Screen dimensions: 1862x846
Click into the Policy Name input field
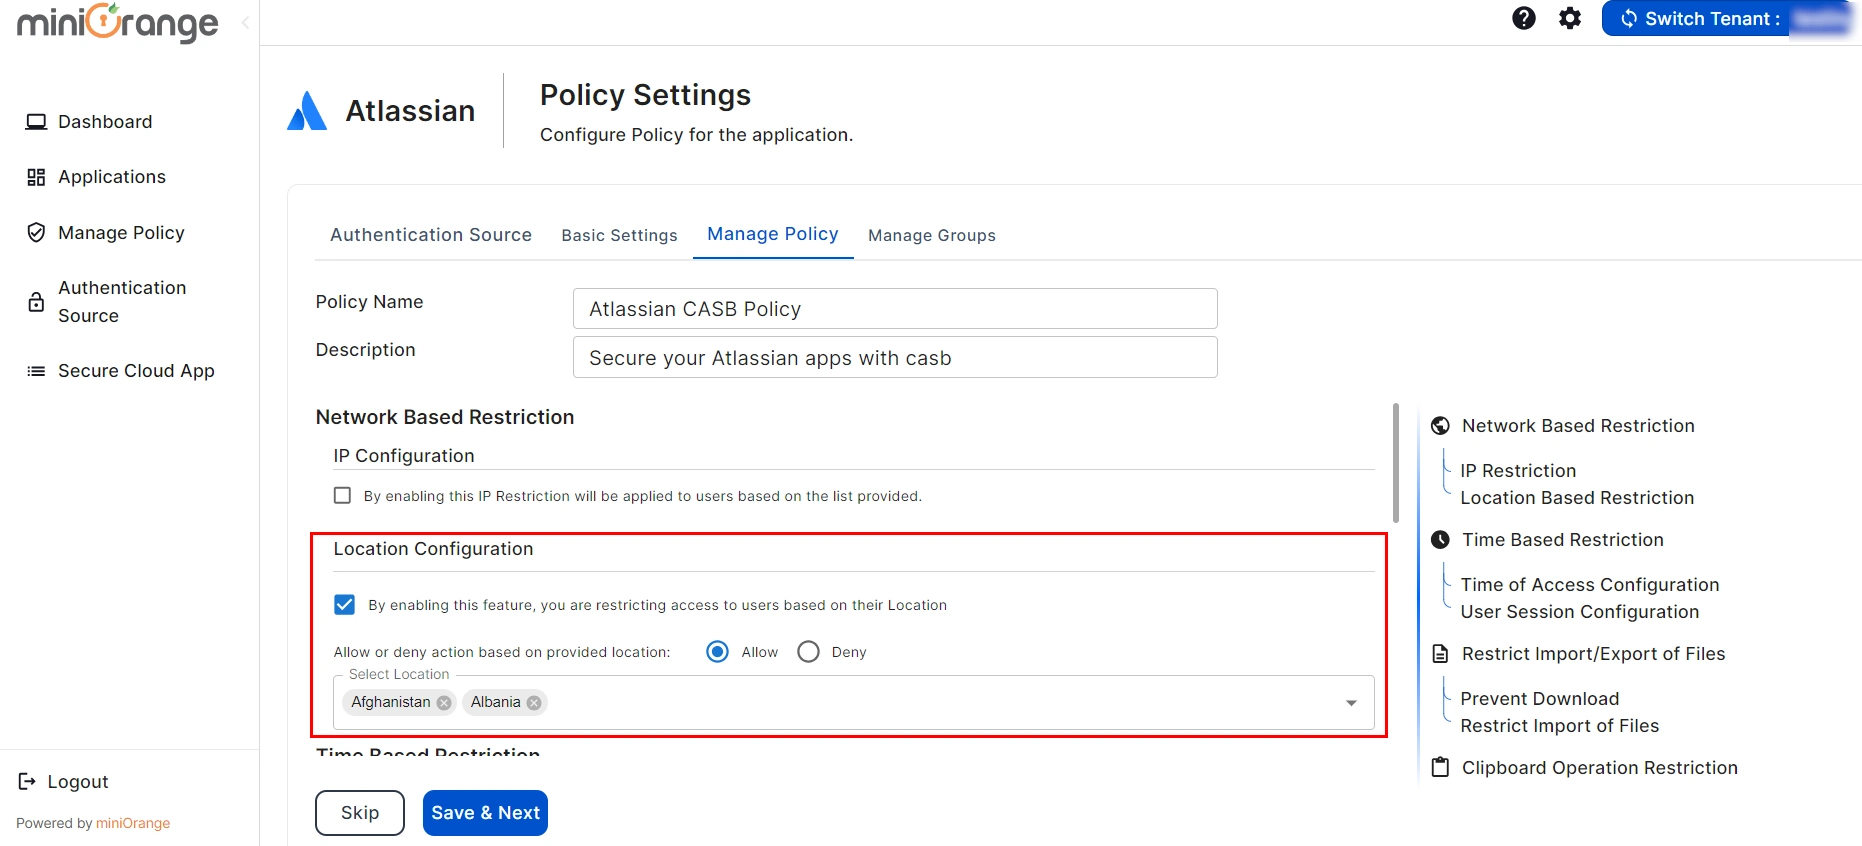[894, 309]
